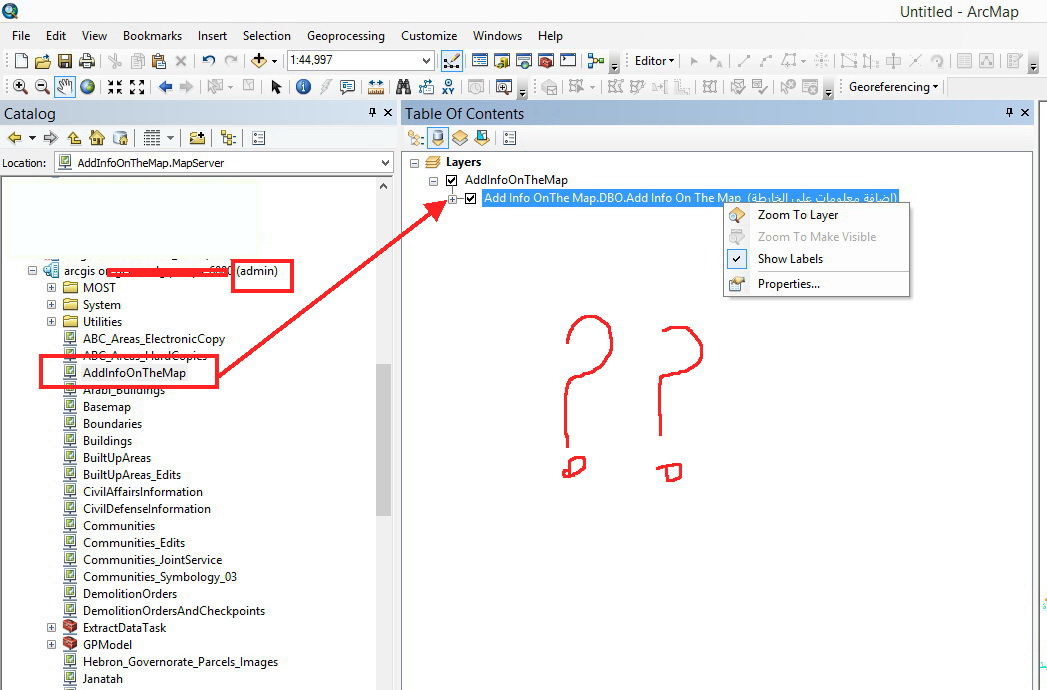Choose the Select Elements arrow tool
1047x690 pixels.
point(276,87)
